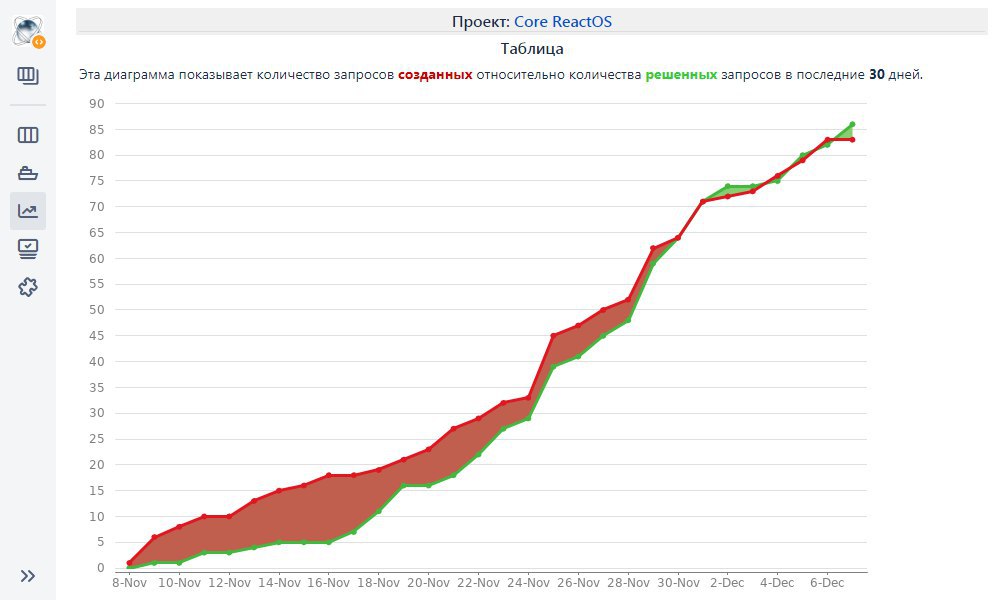Click the first red data point on 8-Nov
This screenshot has width=1000, height=600.
coord(129,563)
